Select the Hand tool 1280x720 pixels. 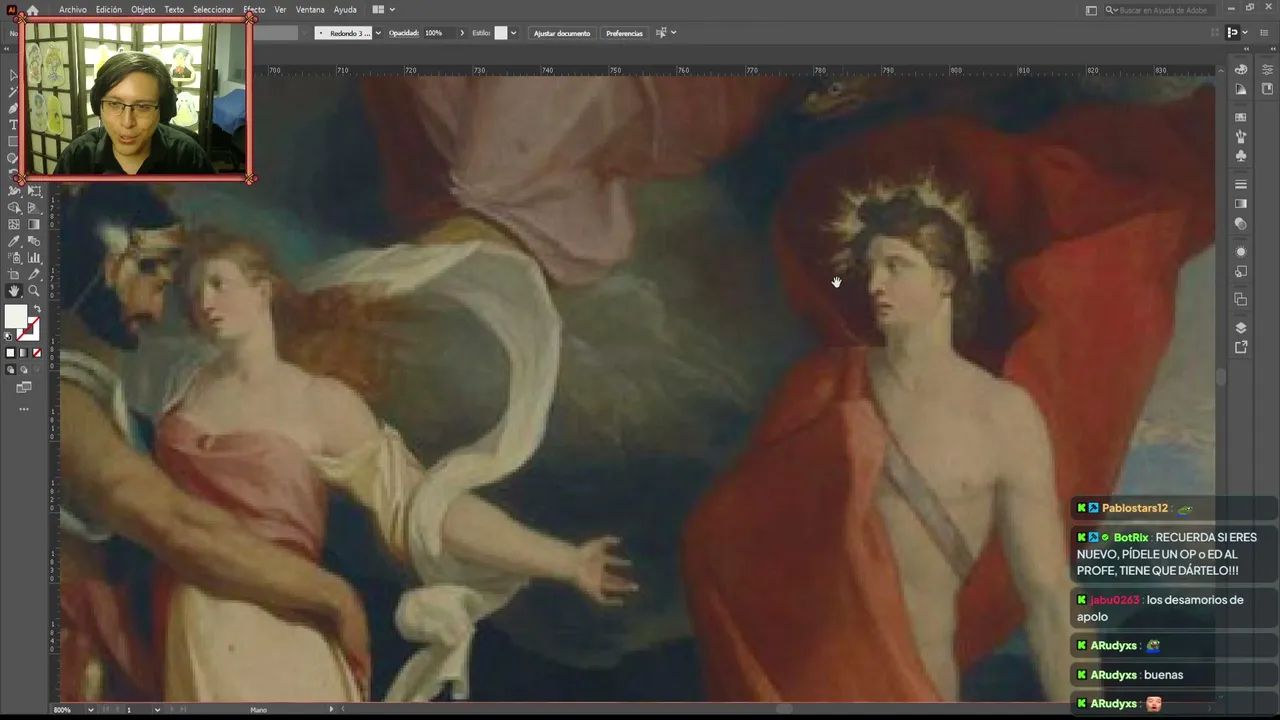click(x=14, y=291)
